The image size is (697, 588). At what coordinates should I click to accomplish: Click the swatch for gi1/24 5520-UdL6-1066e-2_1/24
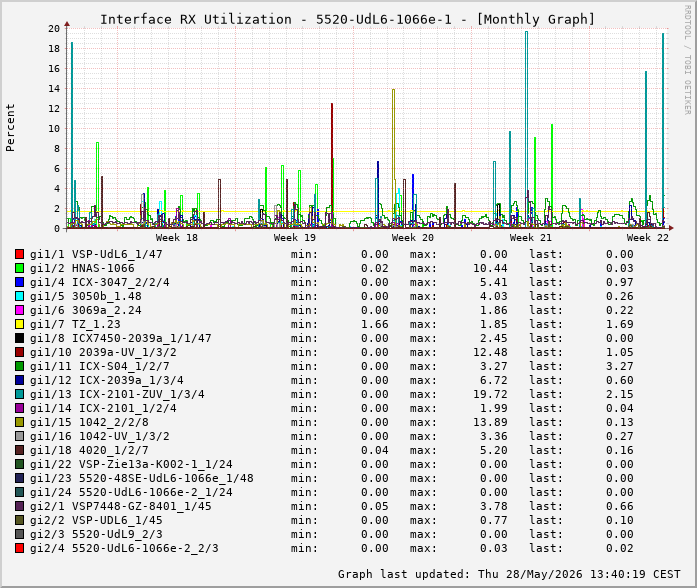(19, 492)
